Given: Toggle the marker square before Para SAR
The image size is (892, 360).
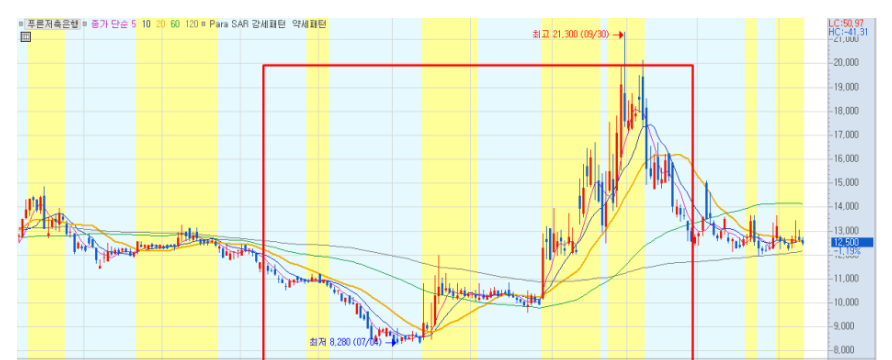Looking at the screenshot, I should coord(204,24).
